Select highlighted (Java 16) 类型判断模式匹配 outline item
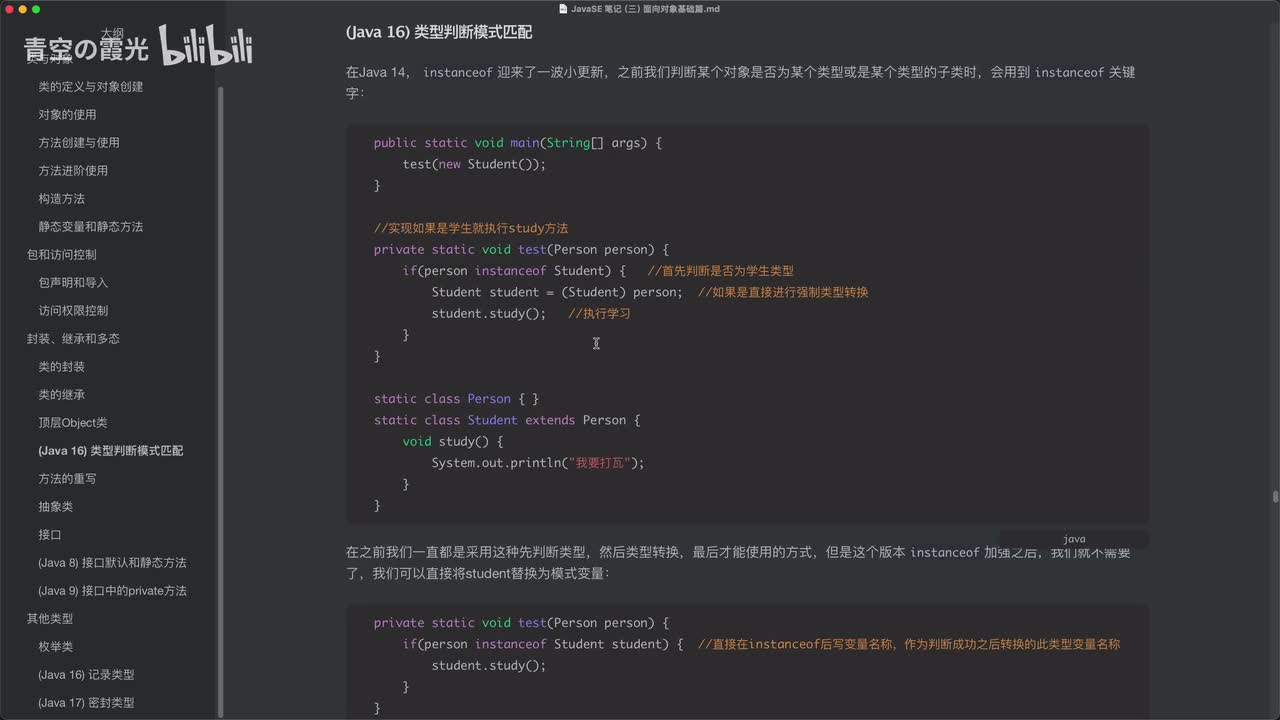 111,451
